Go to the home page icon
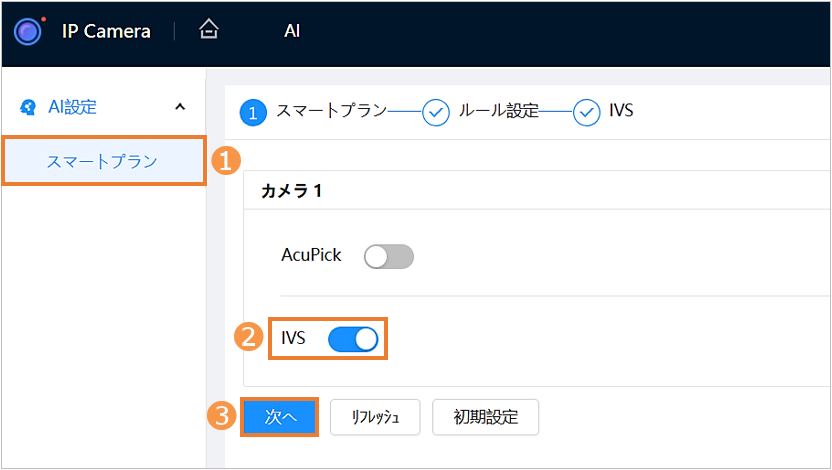The image size is (832, 470). pyautogui.click(x=208, y=30)
